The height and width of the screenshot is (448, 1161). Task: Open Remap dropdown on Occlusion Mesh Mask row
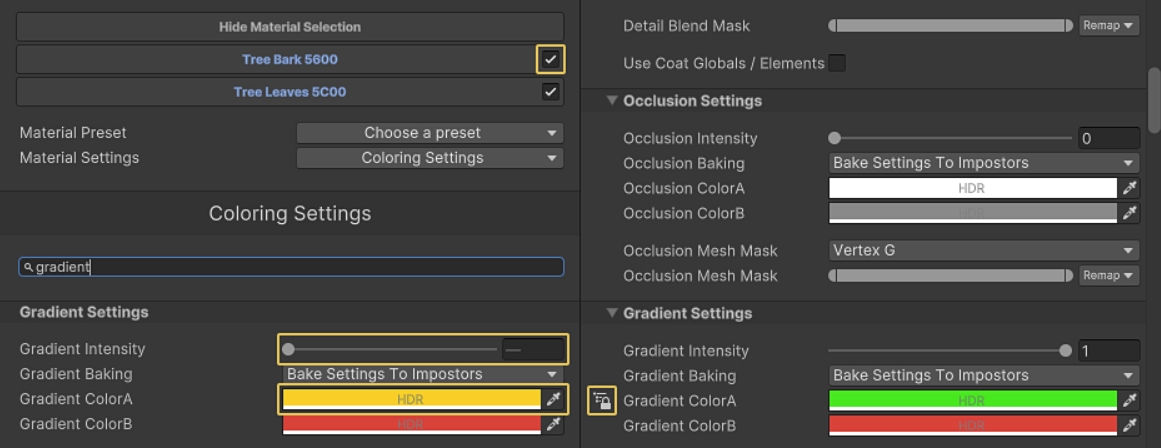1108,275
